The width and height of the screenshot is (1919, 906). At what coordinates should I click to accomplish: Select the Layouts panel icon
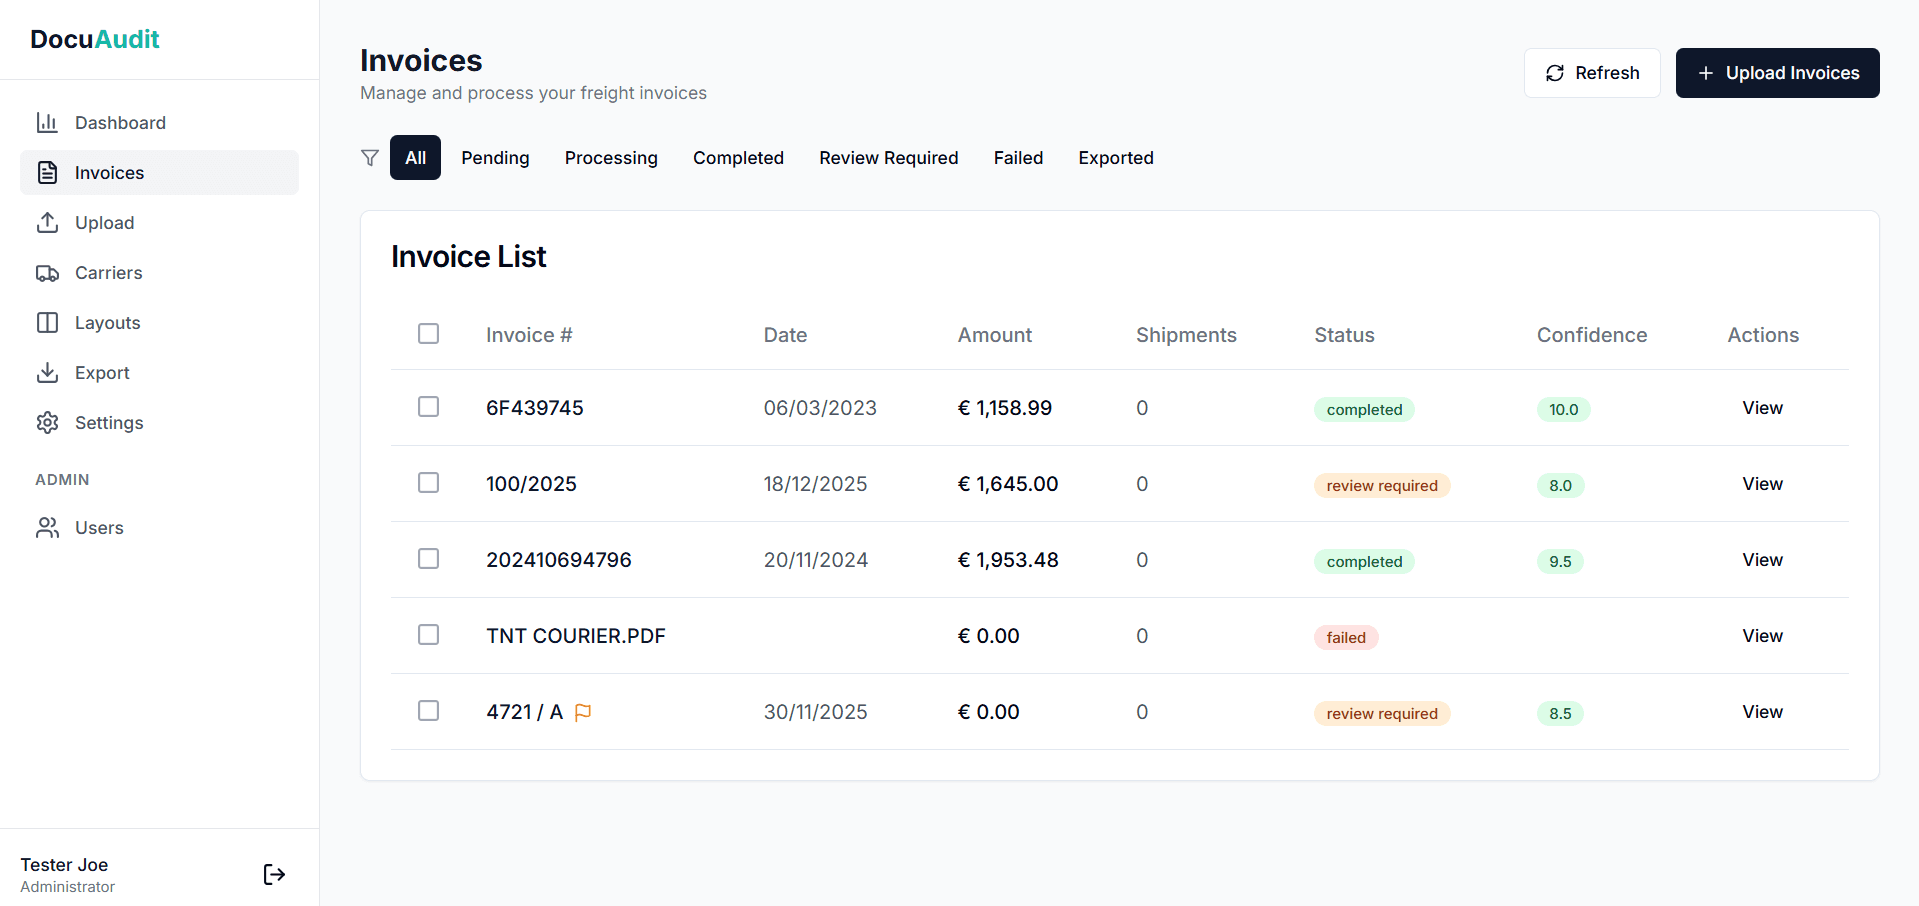(48, 322)
